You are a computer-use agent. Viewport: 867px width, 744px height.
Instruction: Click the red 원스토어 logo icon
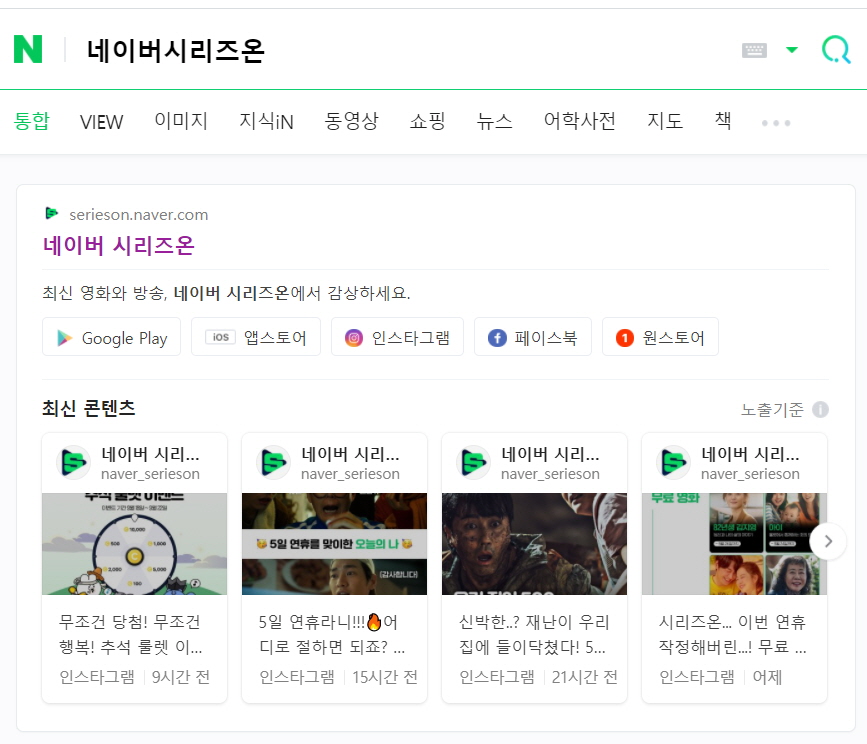(x=625, y=338)
